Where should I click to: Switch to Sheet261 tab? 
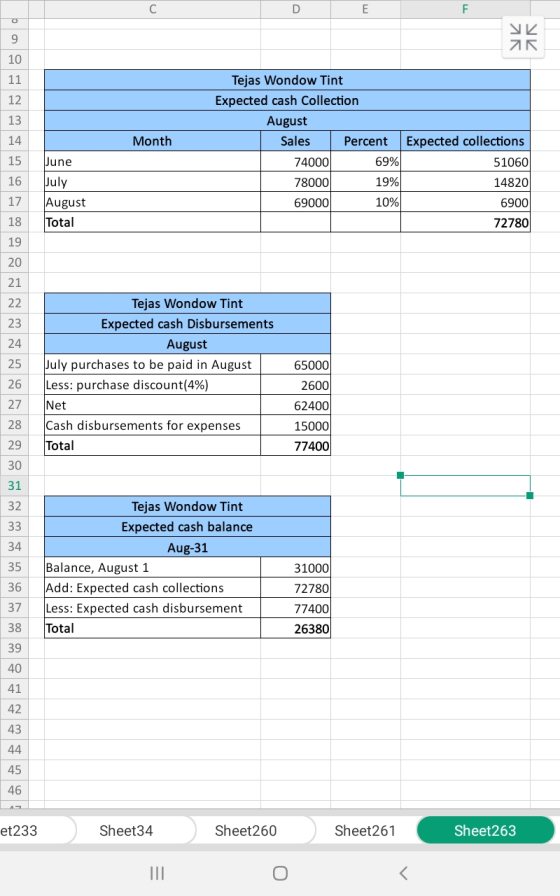tap(365, 830)
